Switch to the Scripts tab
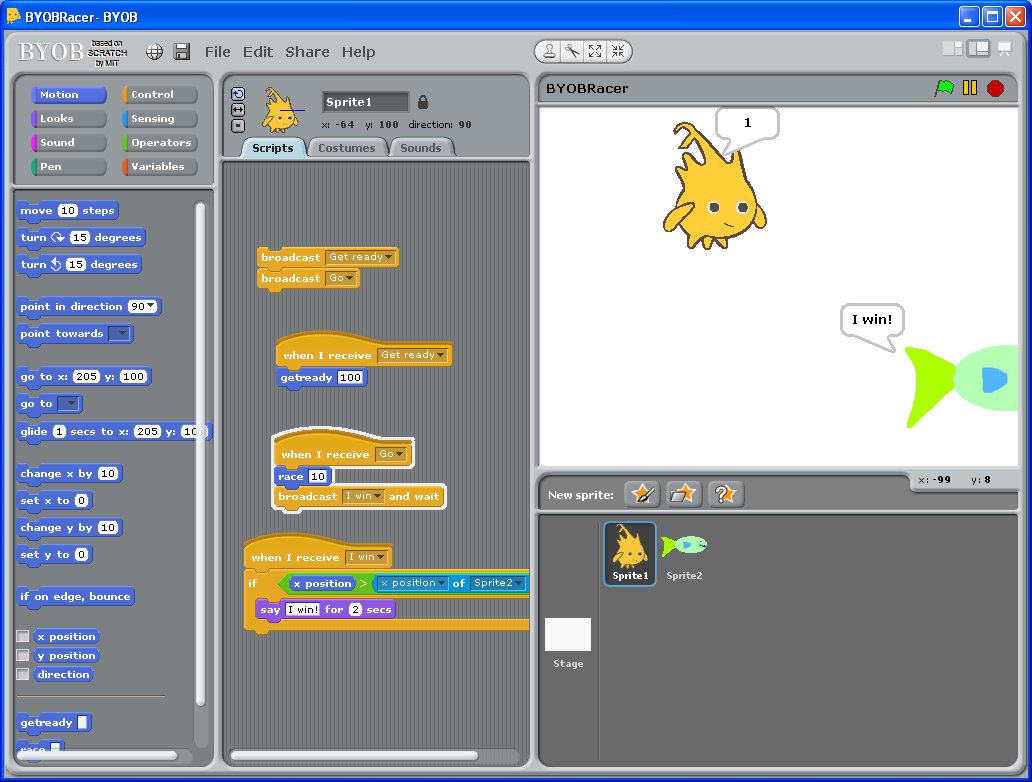This screenshot has width=1032, height=782. click(272, 148)
